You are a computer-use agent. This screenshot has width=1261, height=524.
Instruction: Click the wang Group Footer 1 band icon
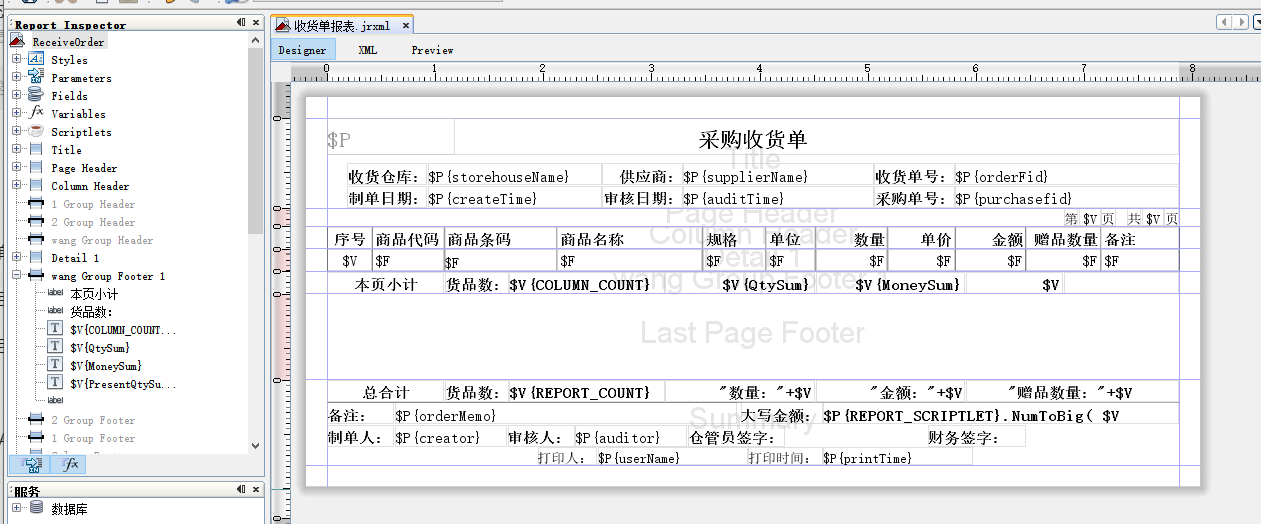tap(35, 276)
